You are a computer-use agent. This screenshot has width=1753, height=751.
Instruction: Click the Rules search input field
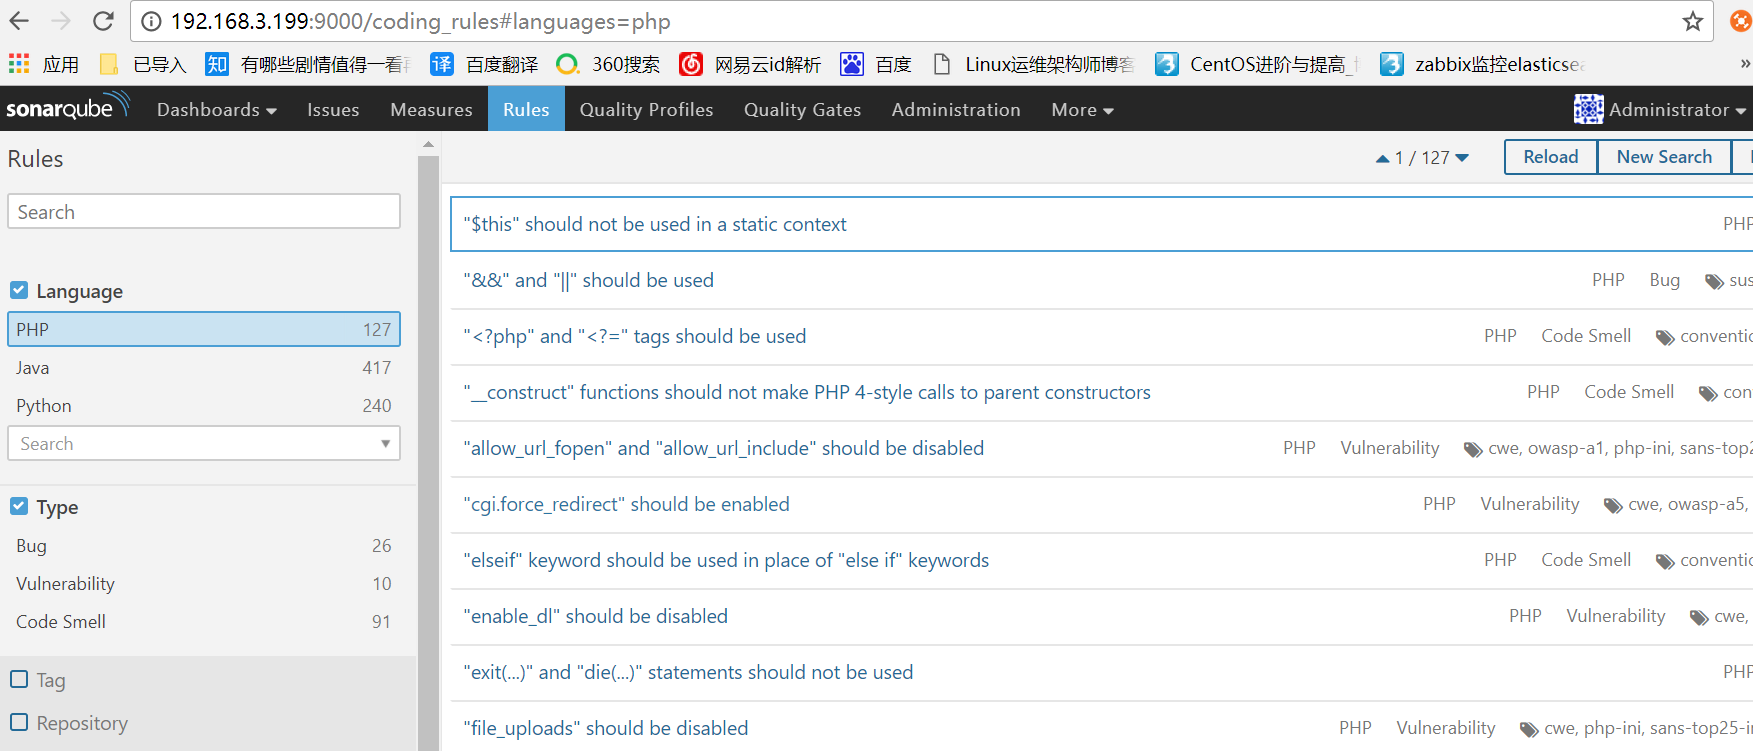204,212
